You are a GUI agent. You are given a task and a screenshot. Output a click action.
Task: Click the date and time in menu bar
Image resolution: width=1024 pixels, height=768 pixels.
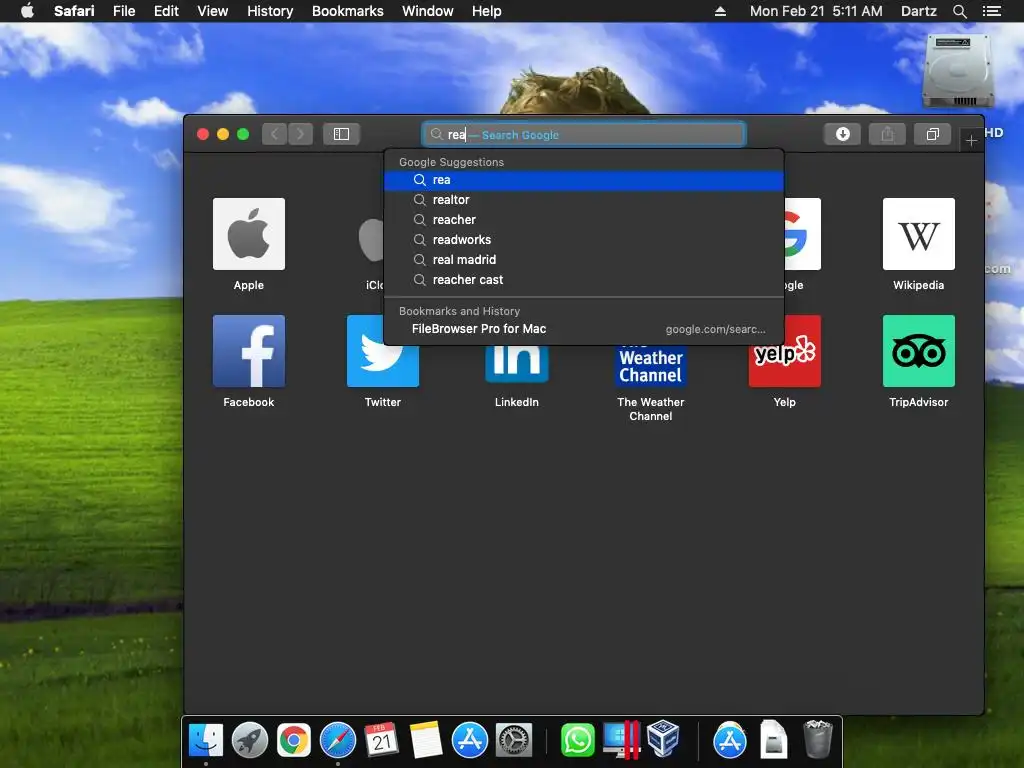(816, 11)
